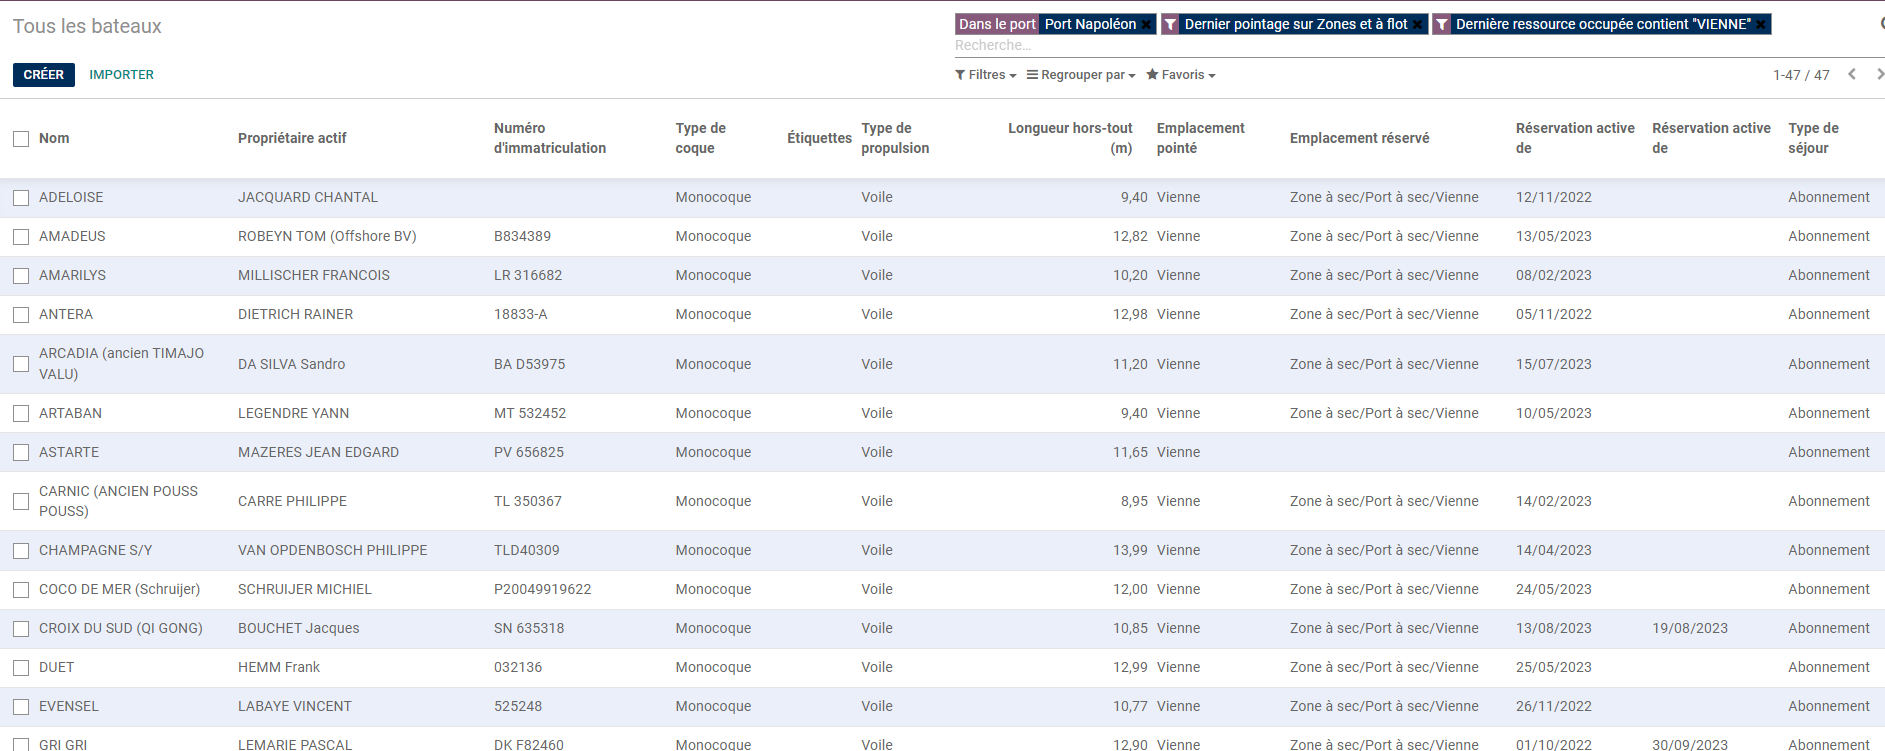
Task: Sort by Longueur hors-tout column header
Action: (x=1070, y=138)
